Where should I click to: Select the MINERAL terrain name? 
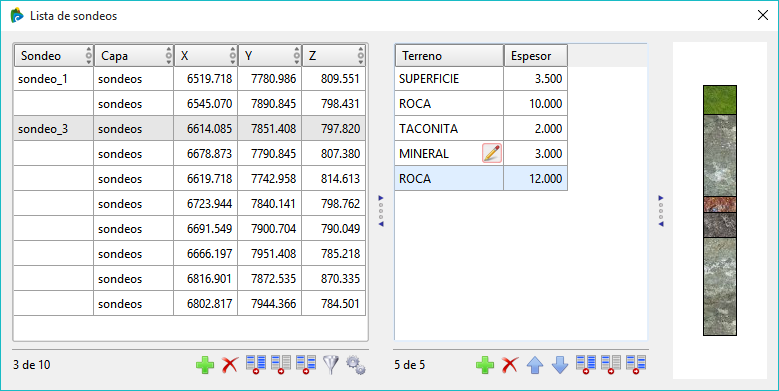(x=424, y=154)
